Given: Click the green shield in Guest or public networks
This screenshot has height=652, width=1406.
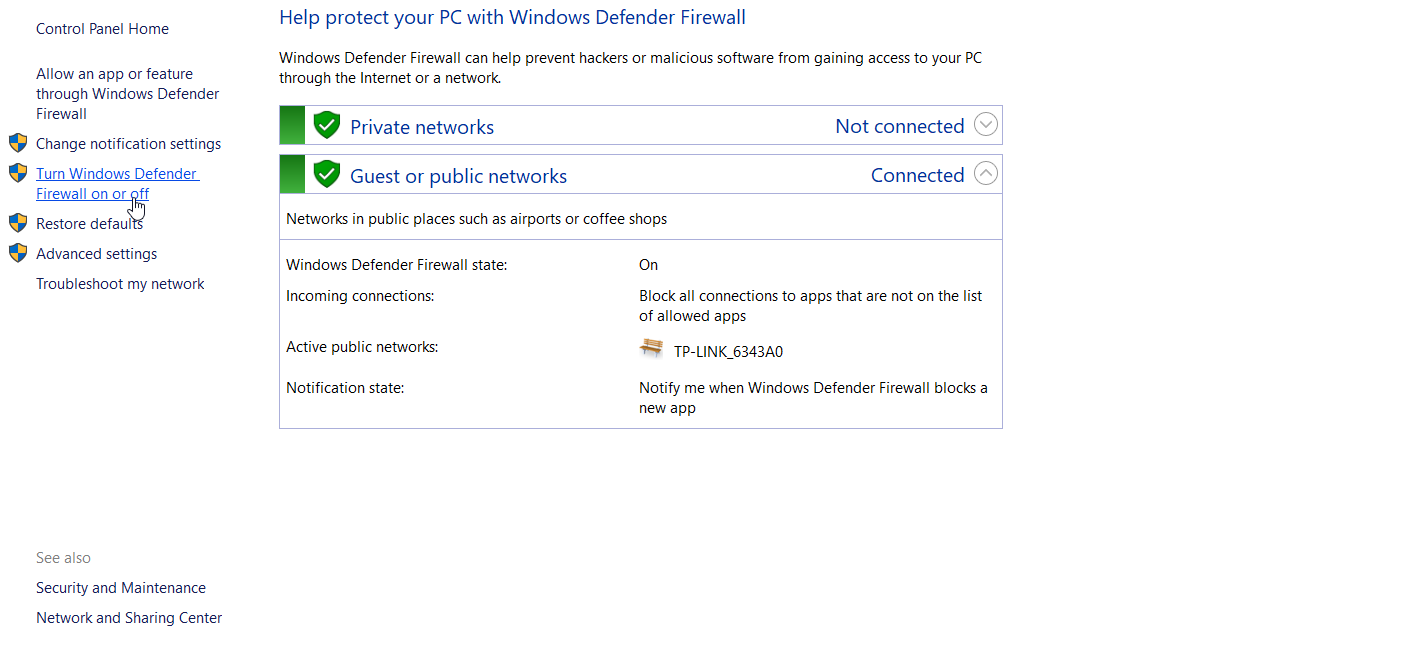Looking at the screenshot, I should [327, 174].
